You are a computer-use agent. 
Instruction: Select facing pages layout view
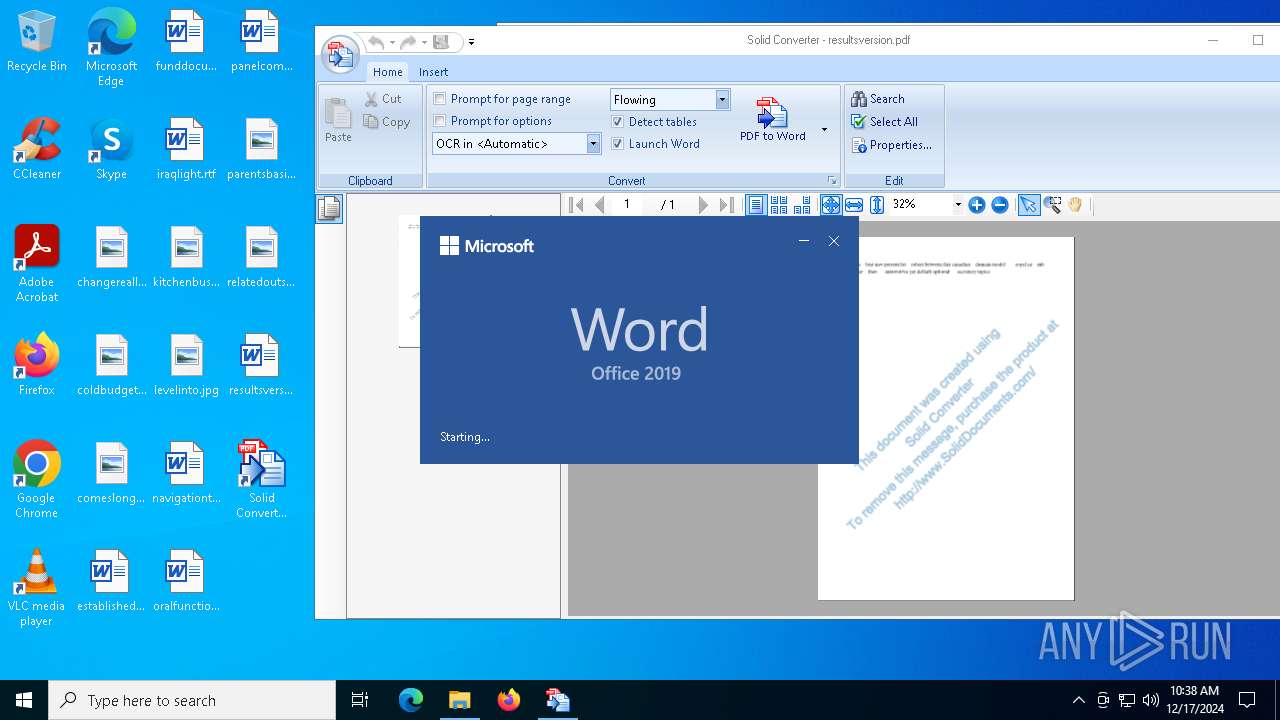(x=802, y=205)
